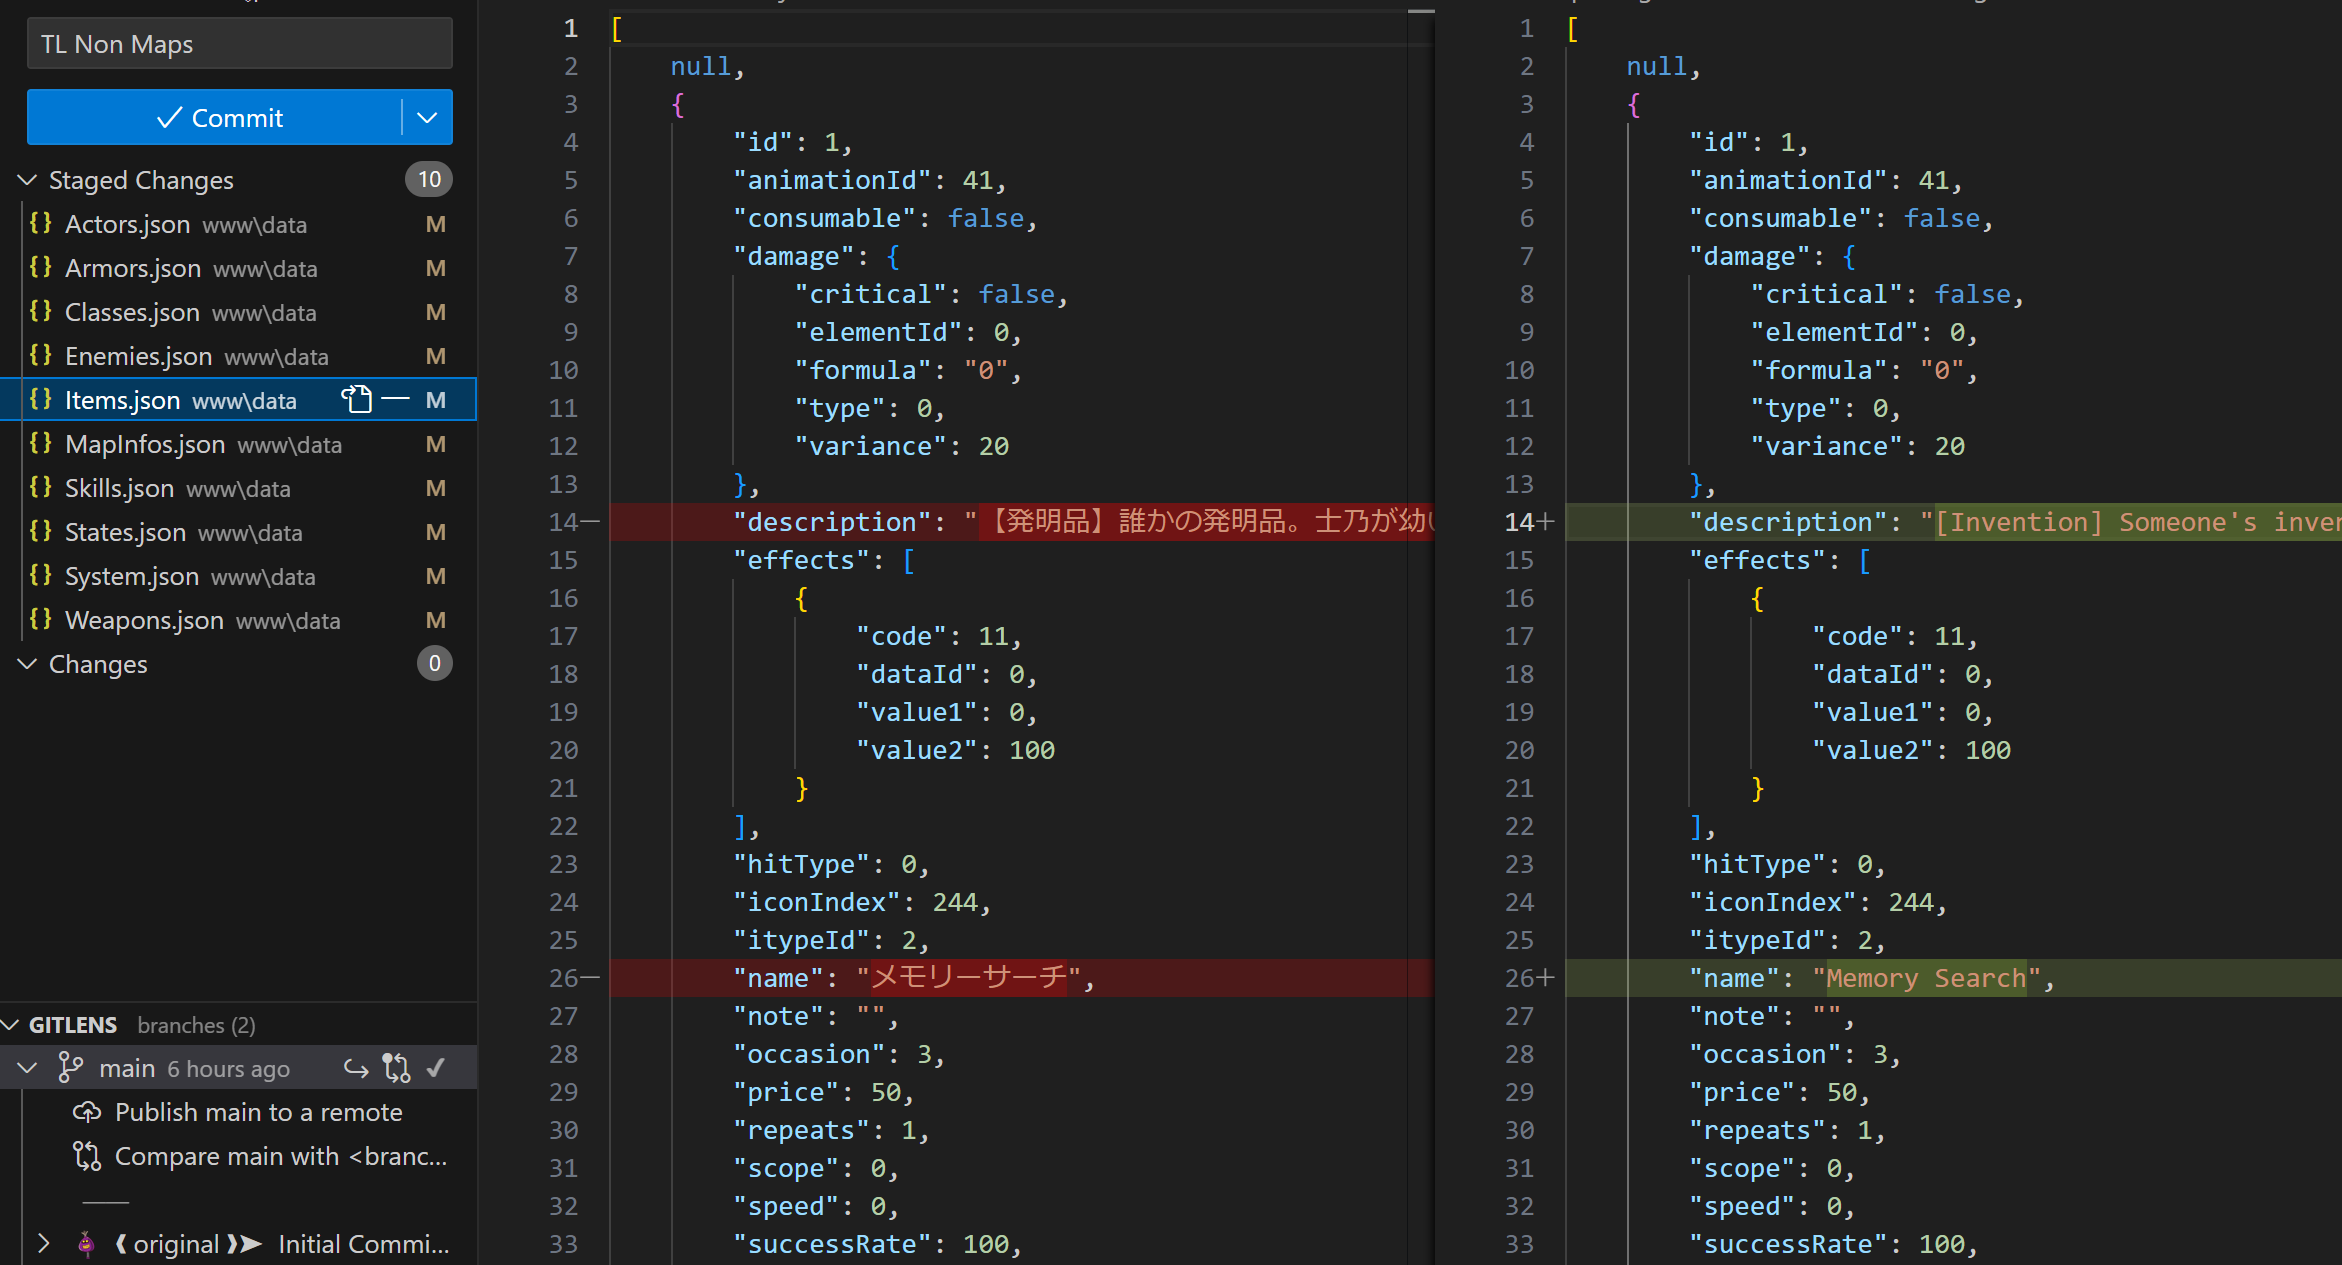This screenshot has height=1265, width=2342.
Task: Open Classes.json staged file
Action: coord(238,312)
